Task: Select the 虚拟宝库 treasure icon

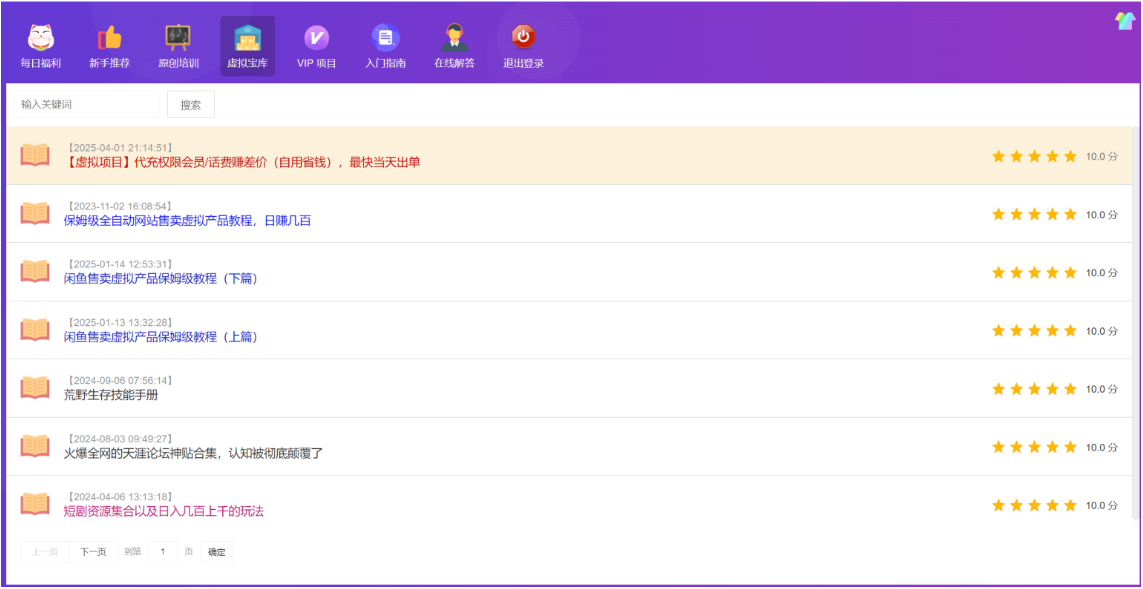Action: tap(247, 39)
